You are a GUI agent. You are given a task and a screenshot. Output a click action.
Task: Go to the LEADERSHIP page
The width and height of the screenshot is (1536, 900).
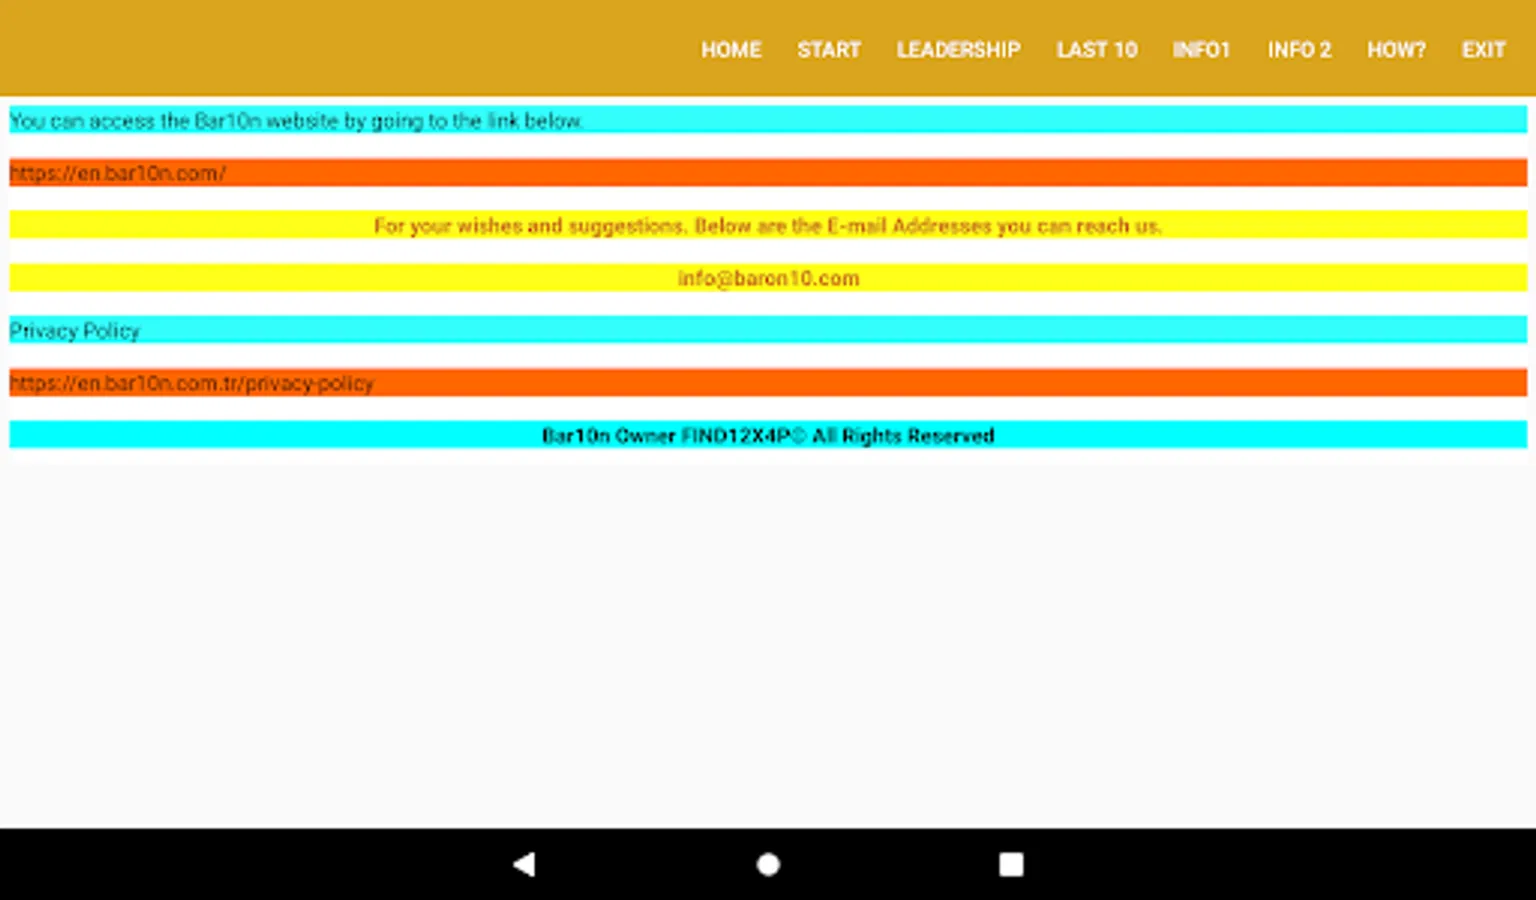coord(958,49)
